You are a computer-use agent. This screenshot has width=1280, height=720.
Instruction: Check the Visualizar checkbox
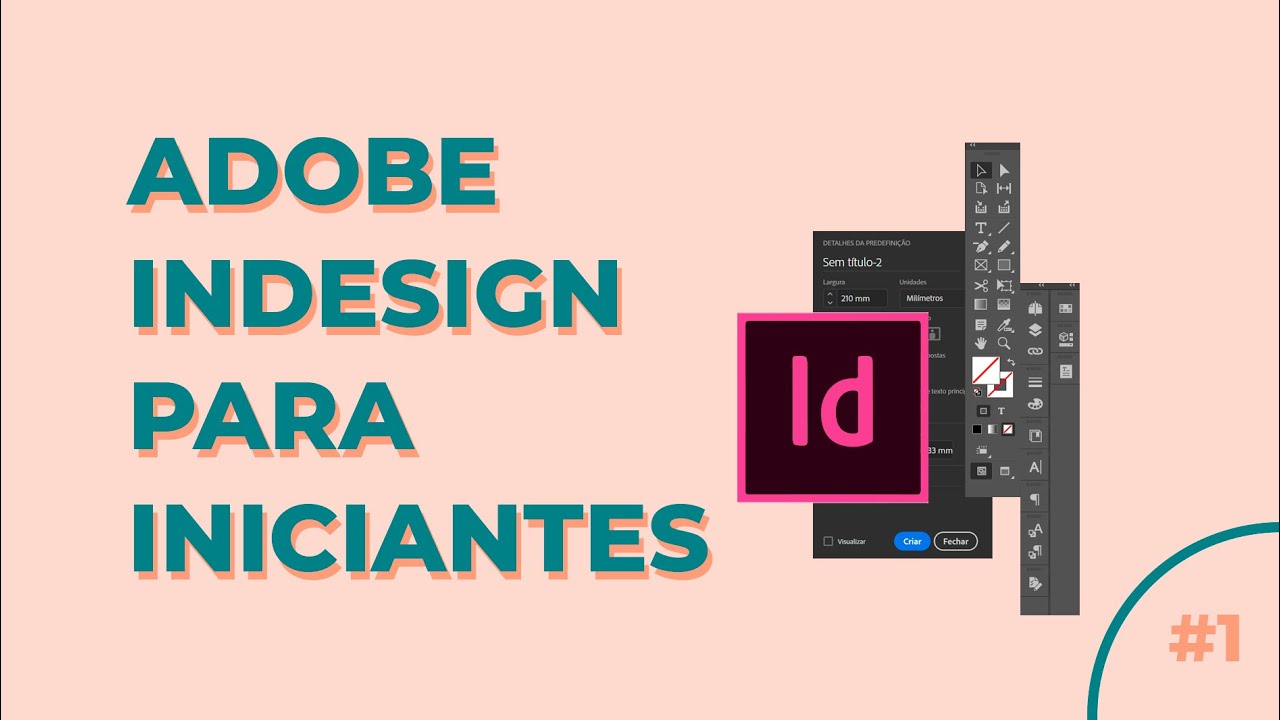[828, 541]
